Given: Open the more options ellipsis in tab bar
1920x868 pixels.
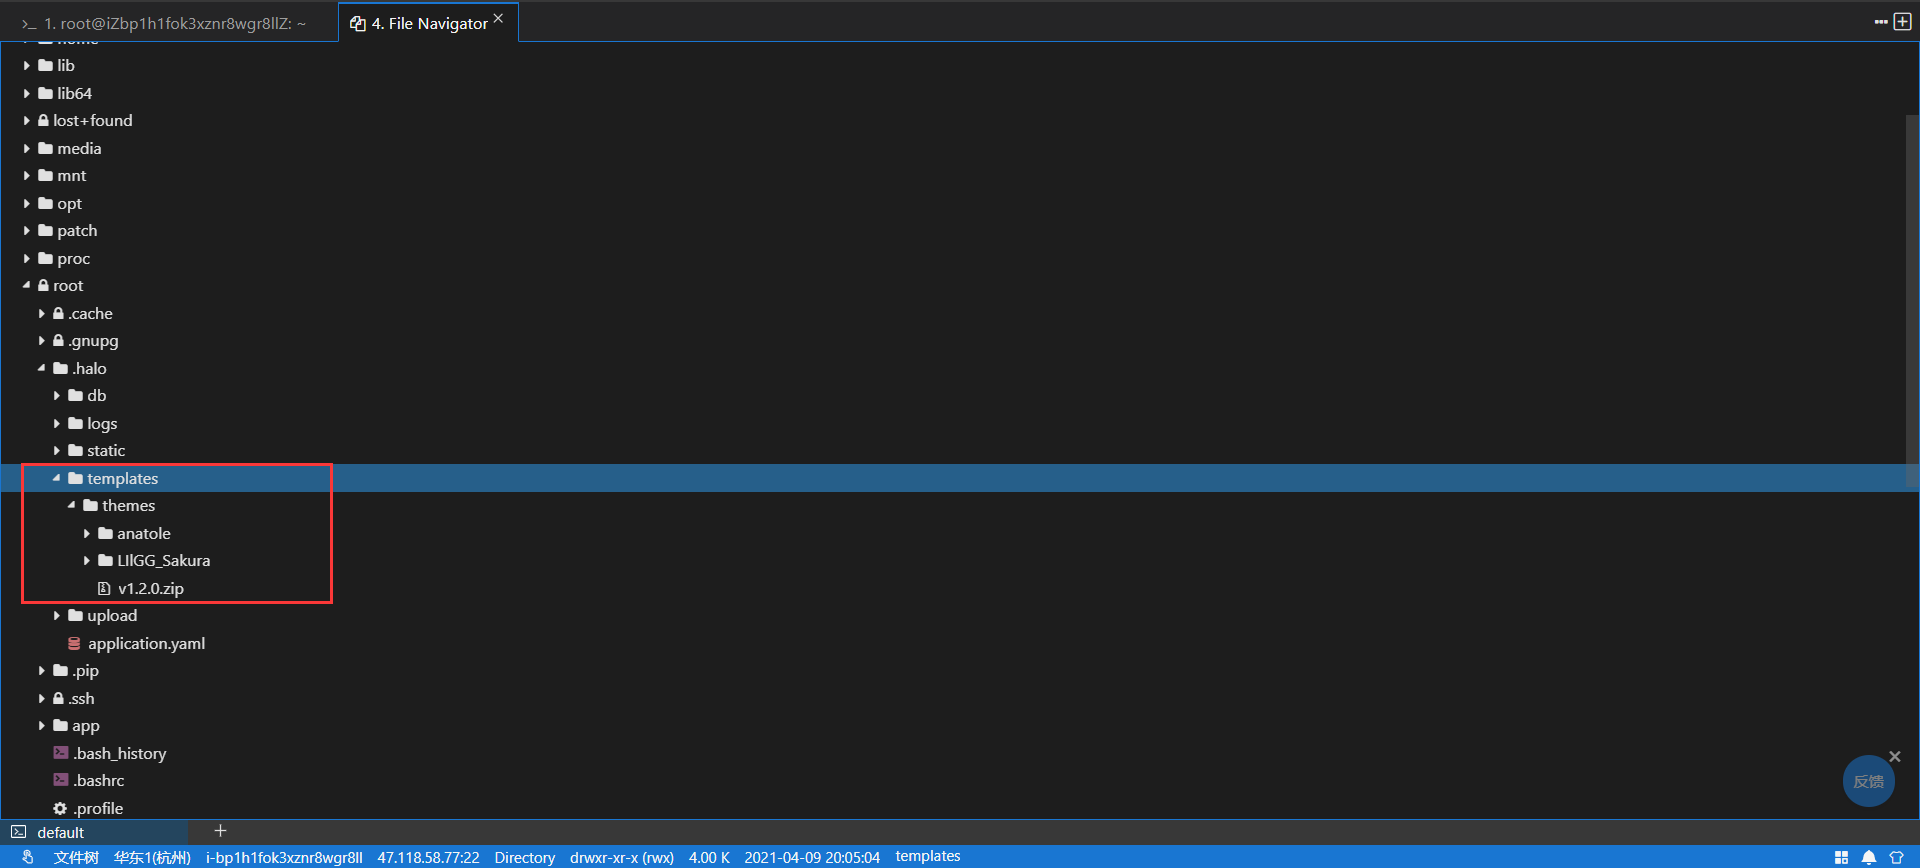Looking at the screenshot, I should 1881,22.
